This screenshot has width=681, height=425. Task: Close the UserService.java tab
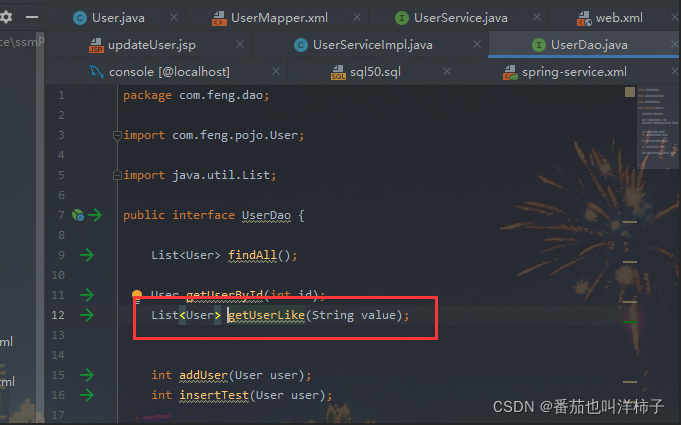[537, 17]
